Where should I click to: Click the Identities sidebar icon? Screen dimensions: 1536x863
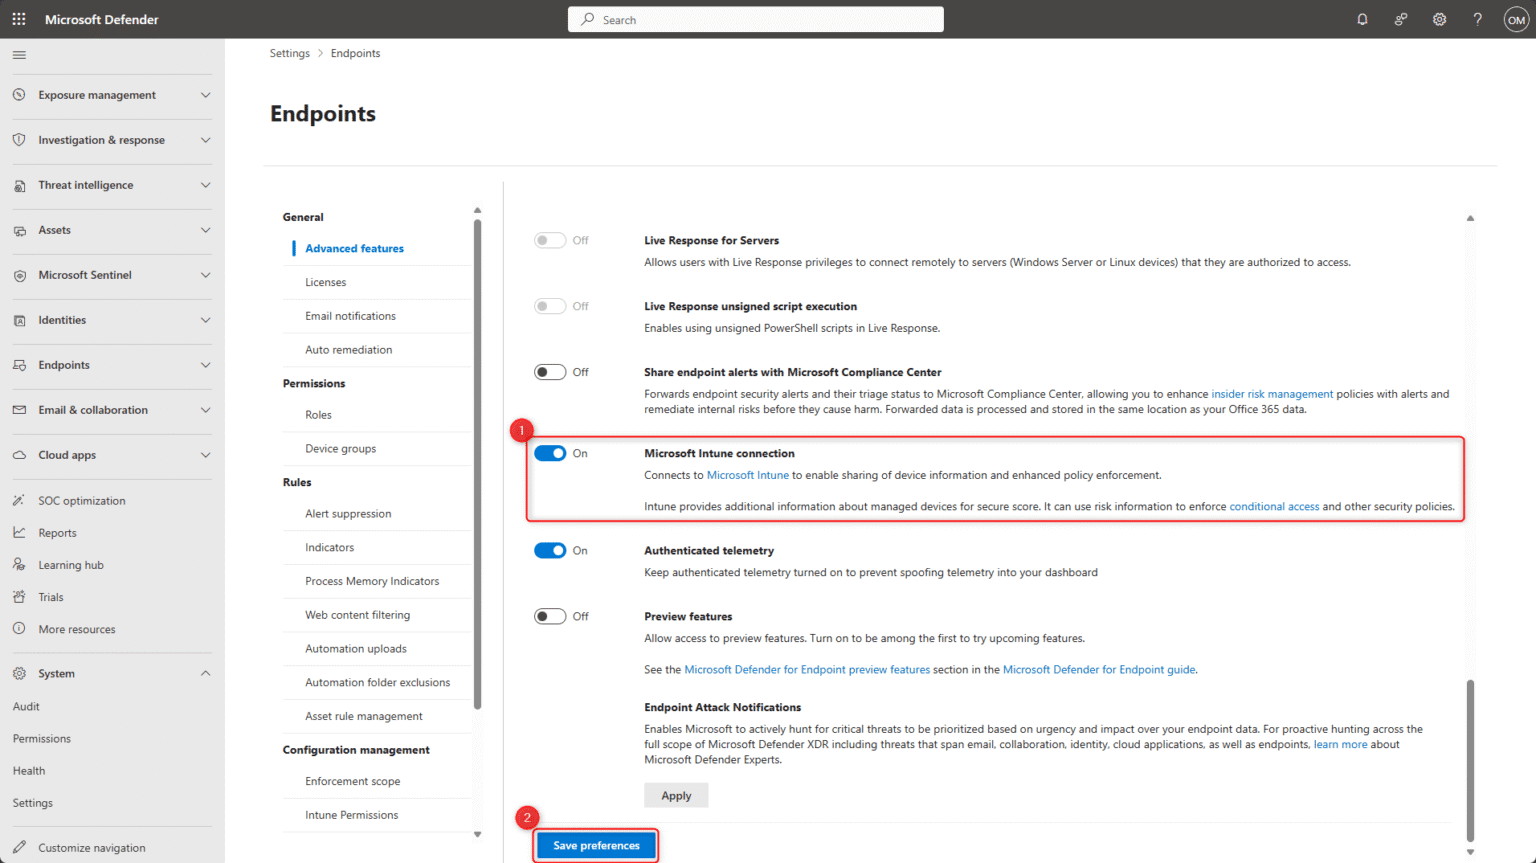[19, 320]
